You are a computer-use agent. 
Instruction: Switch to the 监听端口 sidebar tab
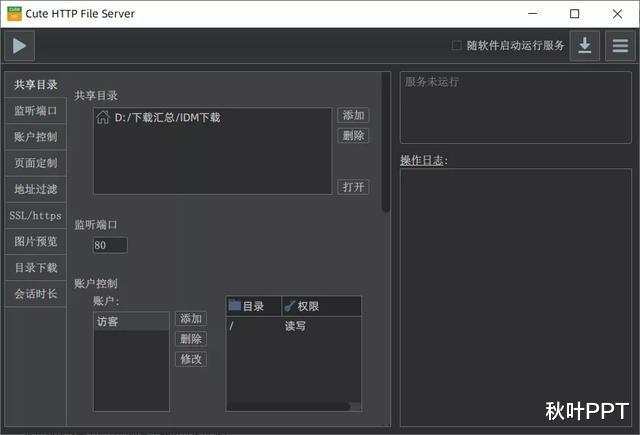click(36, 111)
